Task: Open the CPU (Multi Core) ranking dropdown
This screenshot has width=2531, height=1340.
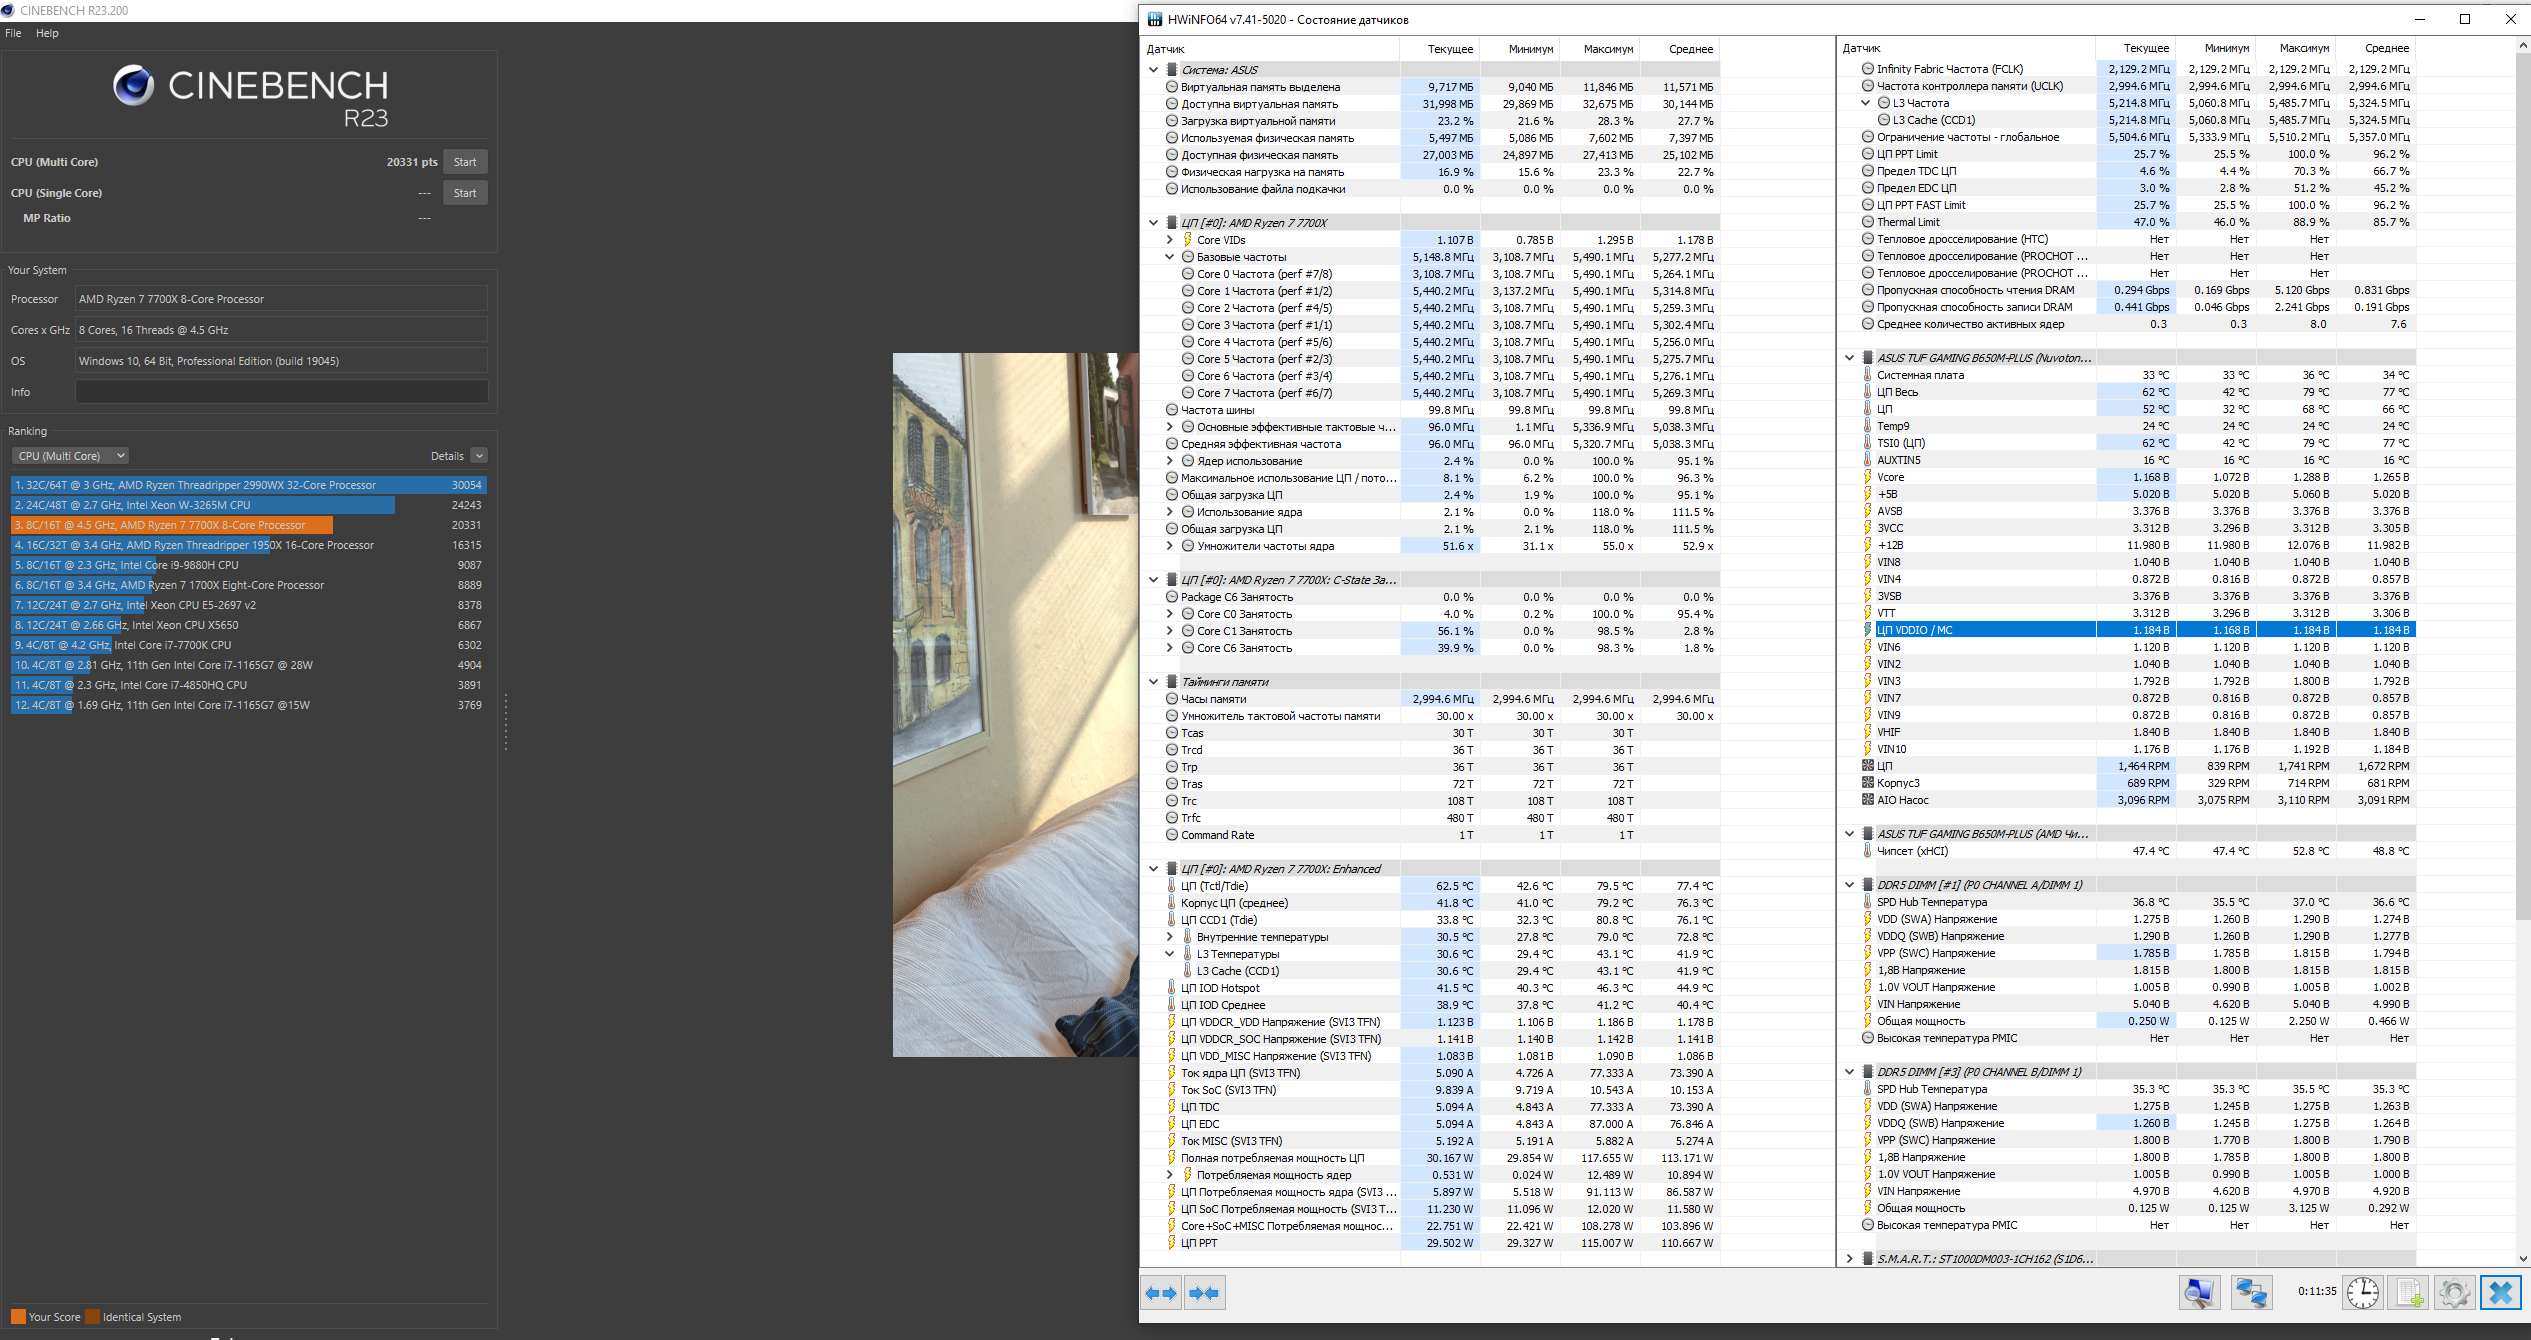Action: click(x=70, y=456)
